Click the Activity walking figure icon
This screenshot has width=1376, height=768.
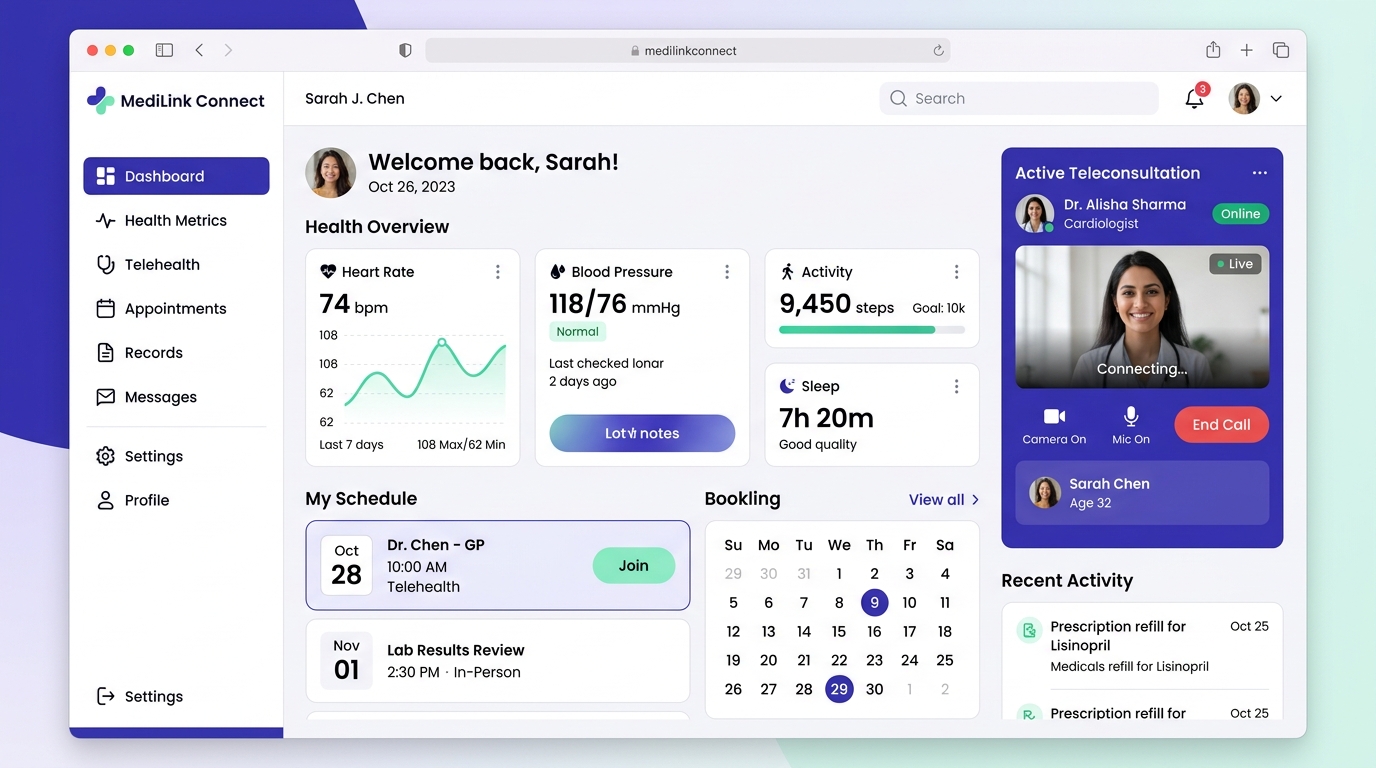click(x=788, y=272)
